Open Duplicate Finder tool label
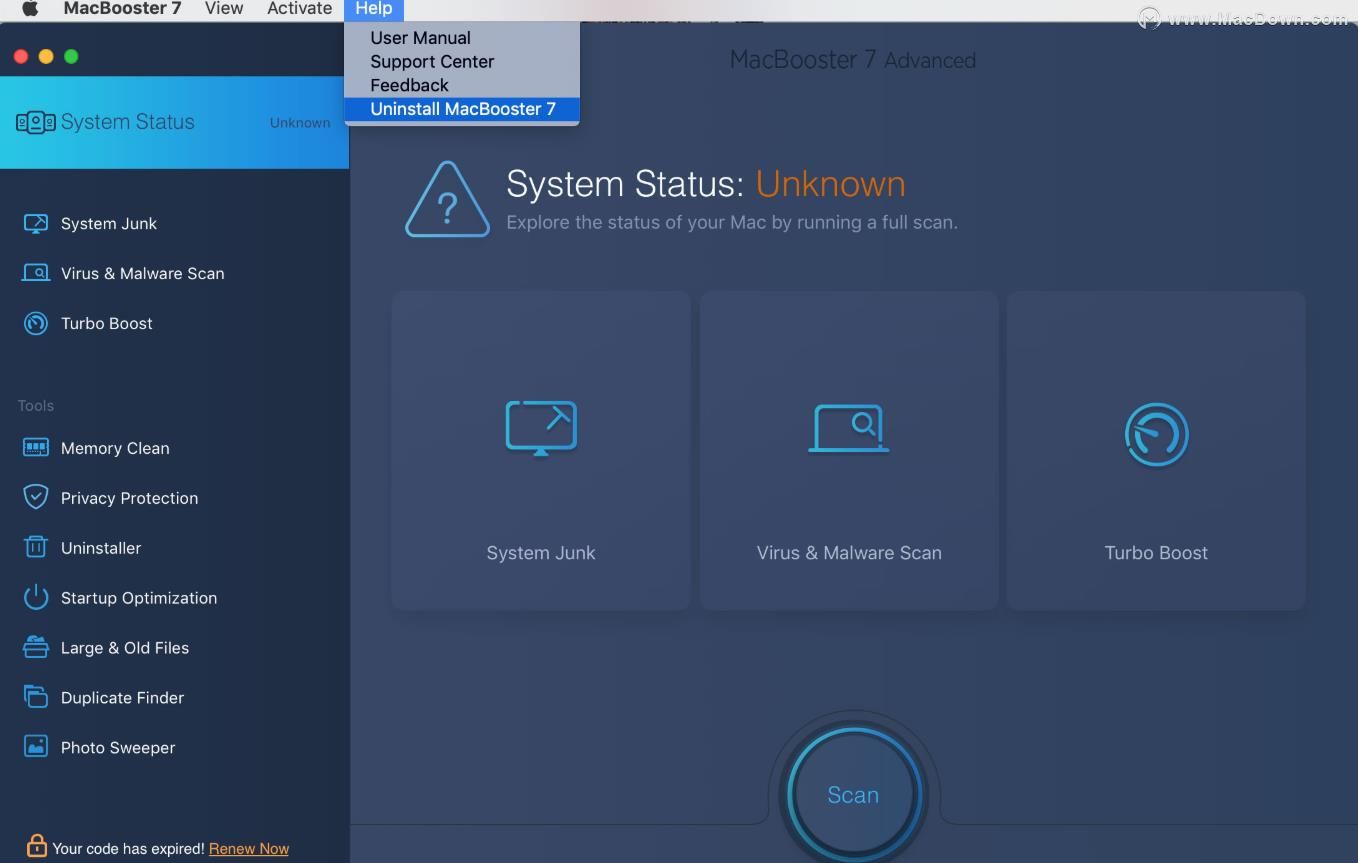 123,698
